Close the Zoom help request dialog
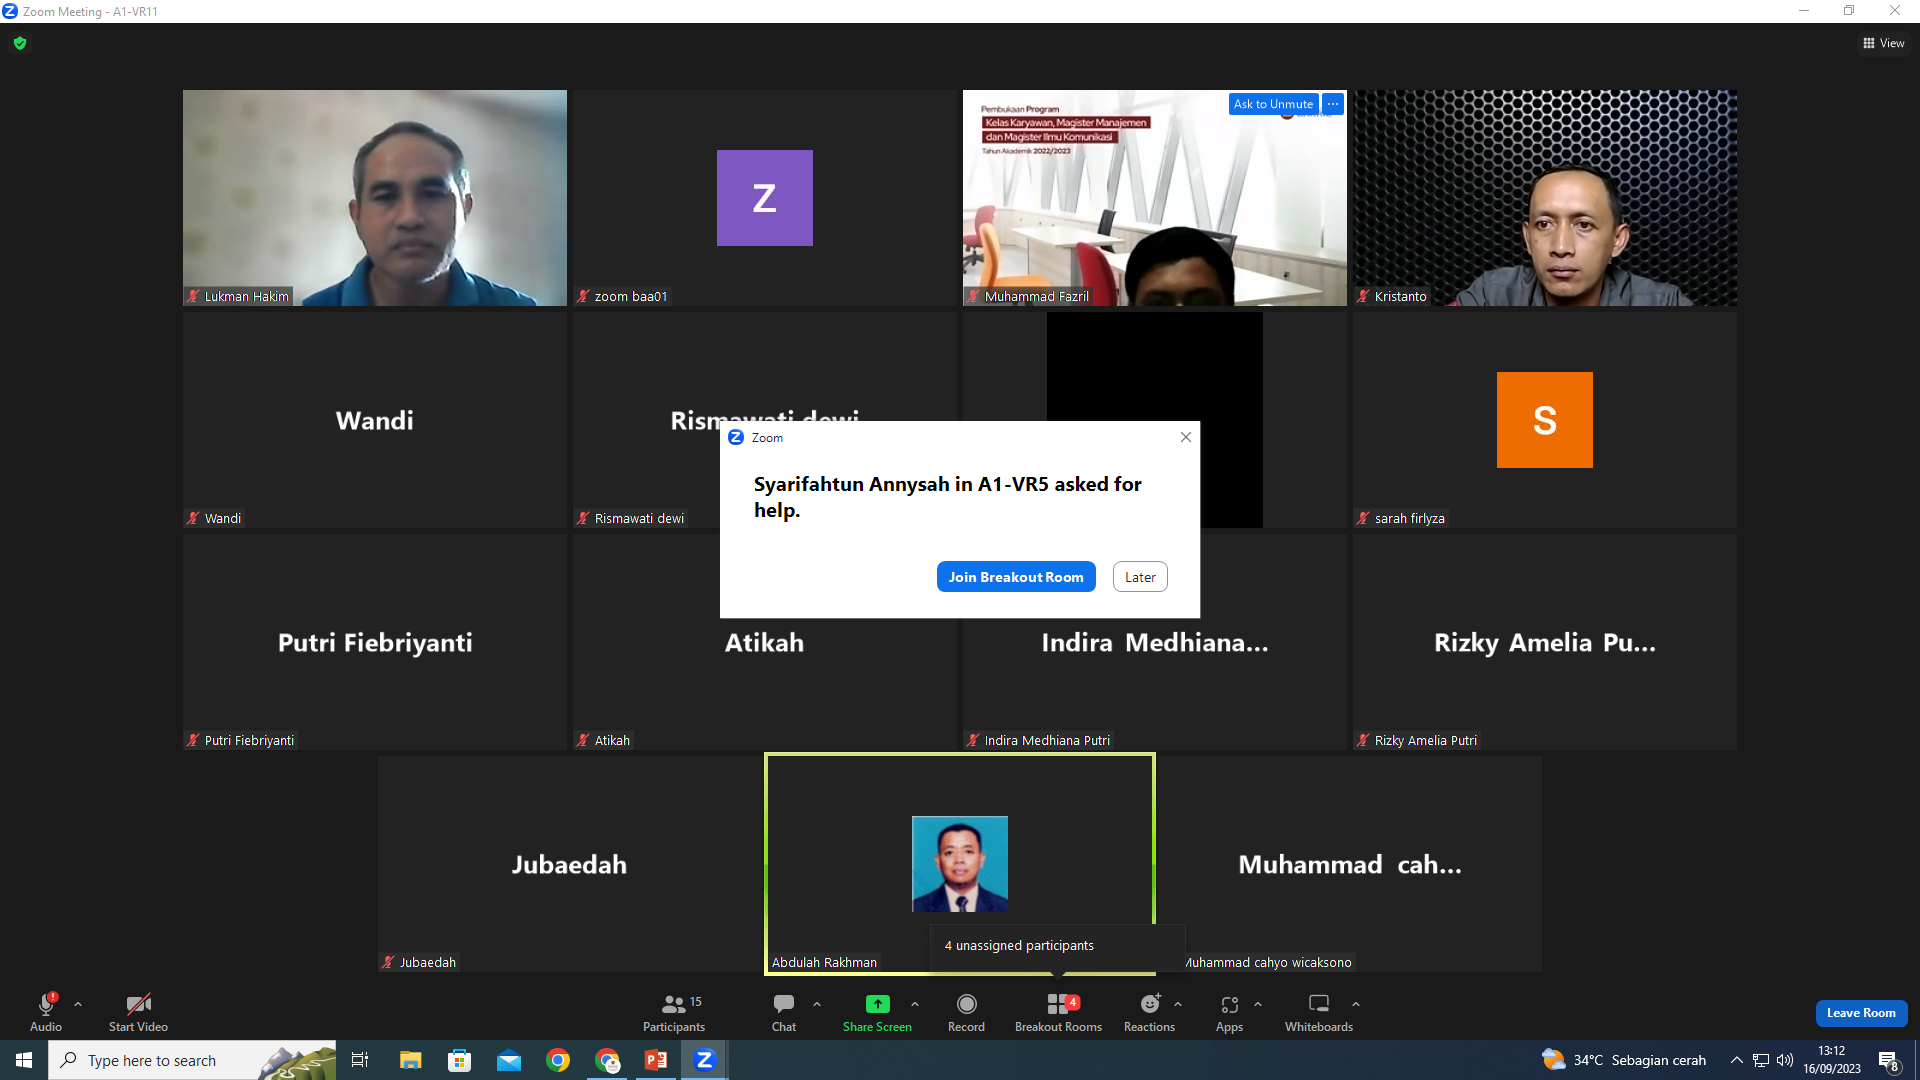The image size is (1920, 1080). pyautogui.click(x=1186, y=437)
